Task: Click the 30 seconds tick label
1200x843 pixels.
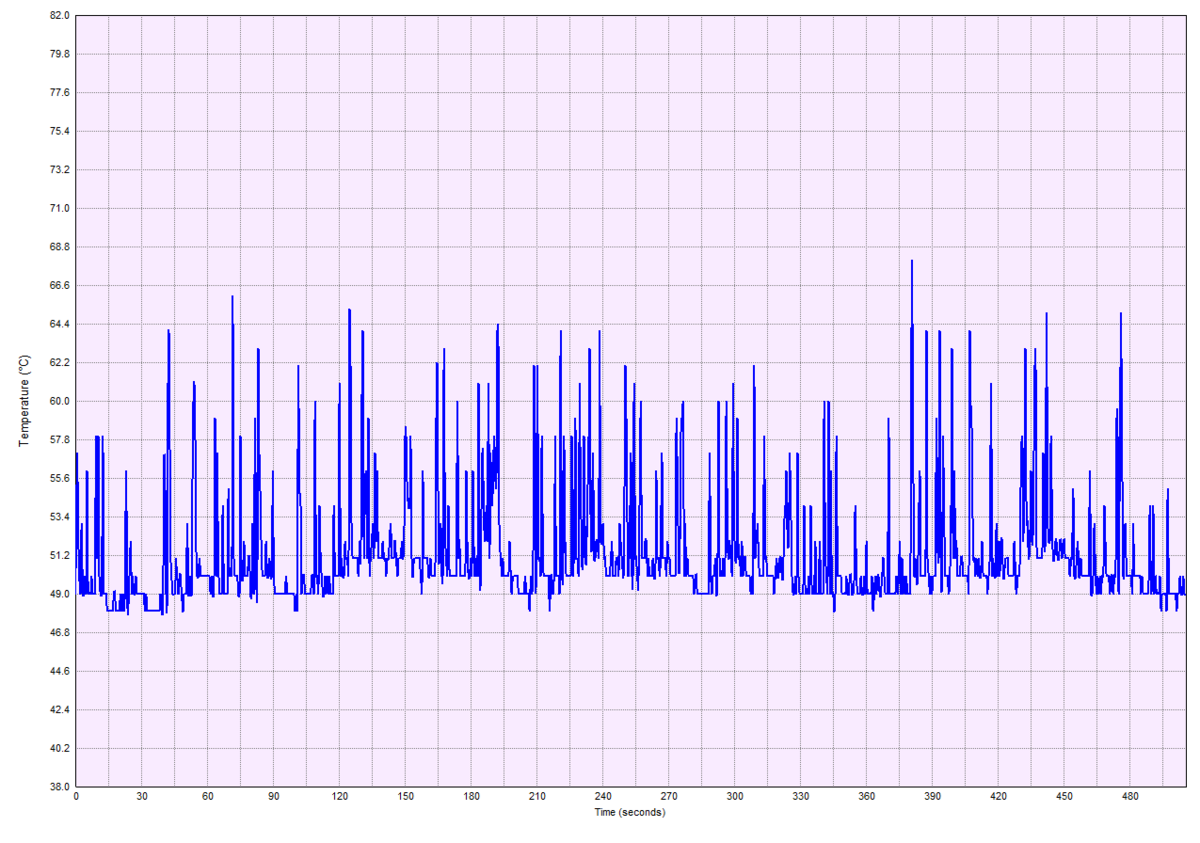Action: [142, 797]
